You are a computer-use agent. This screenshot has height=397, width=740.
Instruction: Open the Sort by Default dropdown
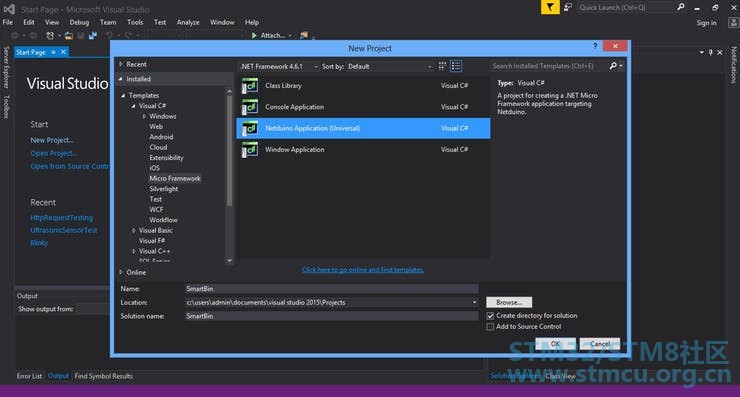pyautogui.click(x=390, y=67)
